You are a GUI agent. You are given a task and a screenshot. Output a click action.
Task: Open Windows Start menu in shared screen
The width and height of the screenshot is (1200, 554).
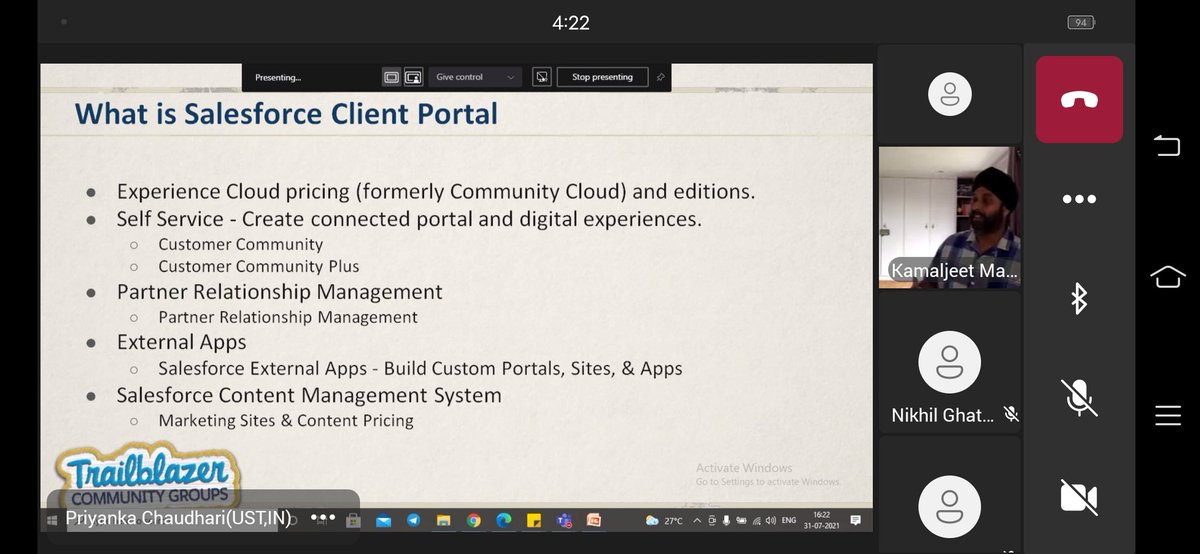52,520
